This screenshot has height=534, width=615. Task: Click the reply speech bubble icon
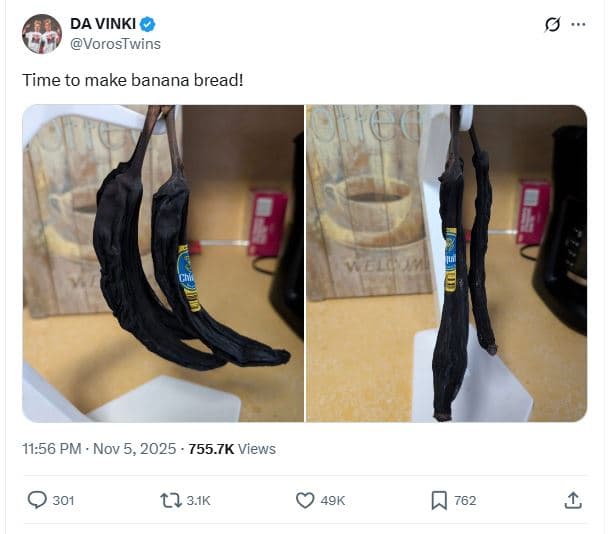point(37,500)
